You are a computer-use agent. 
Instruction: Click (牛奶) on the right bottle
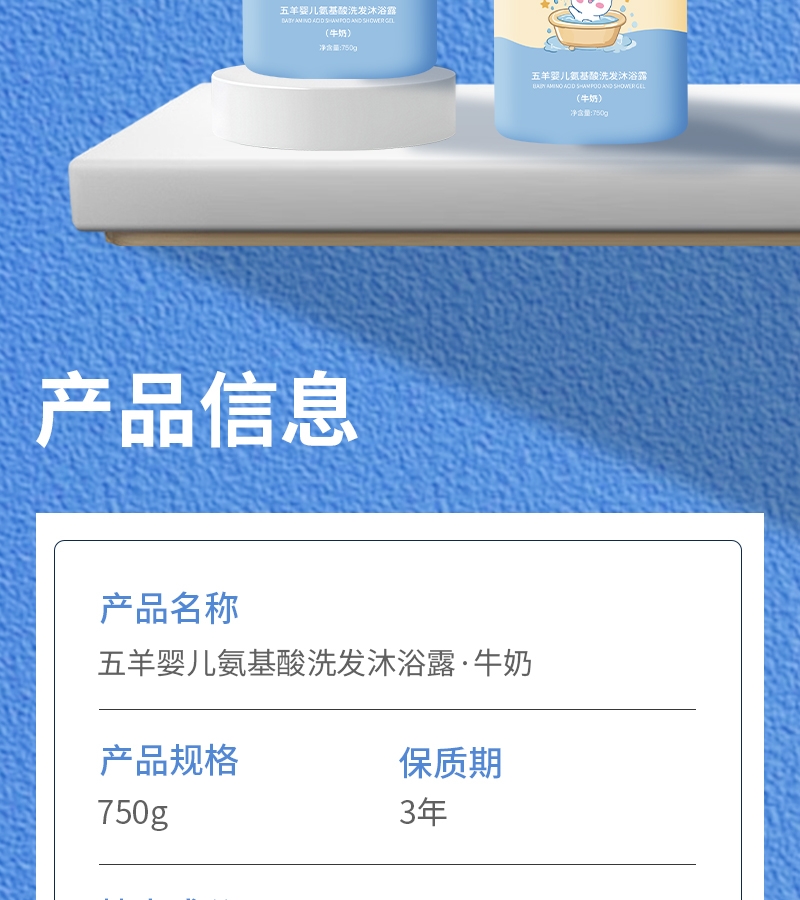coord(589,99)
